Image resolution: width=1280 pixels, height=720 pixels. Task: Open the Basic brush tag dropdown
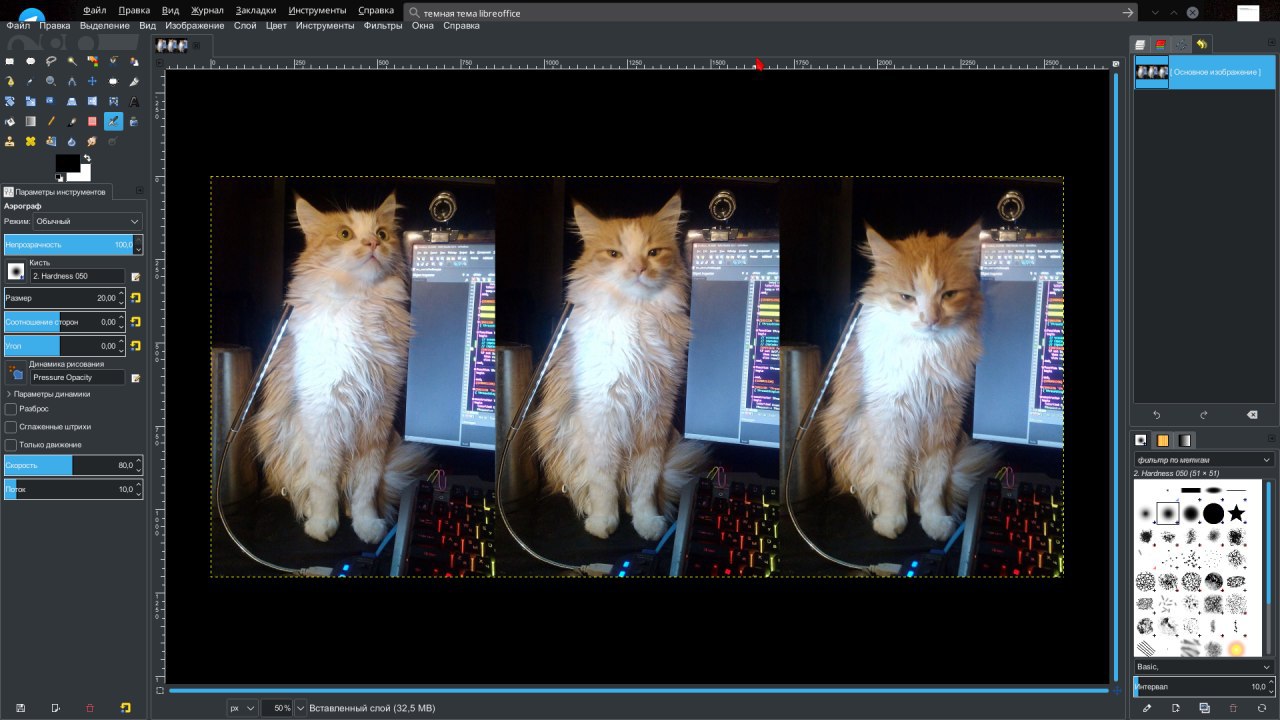click(1203, 667)
